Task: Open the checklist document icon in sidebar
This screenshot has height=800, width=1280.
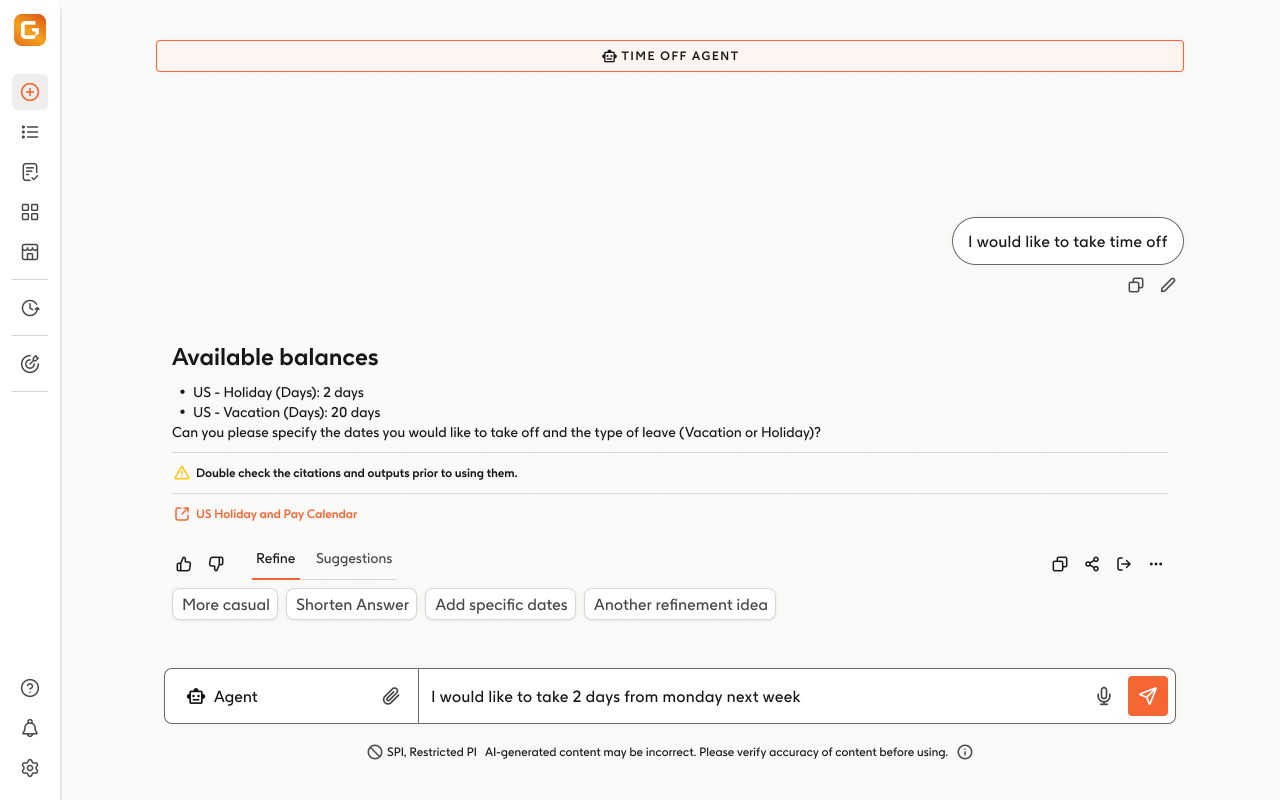Action: point(30,172)
